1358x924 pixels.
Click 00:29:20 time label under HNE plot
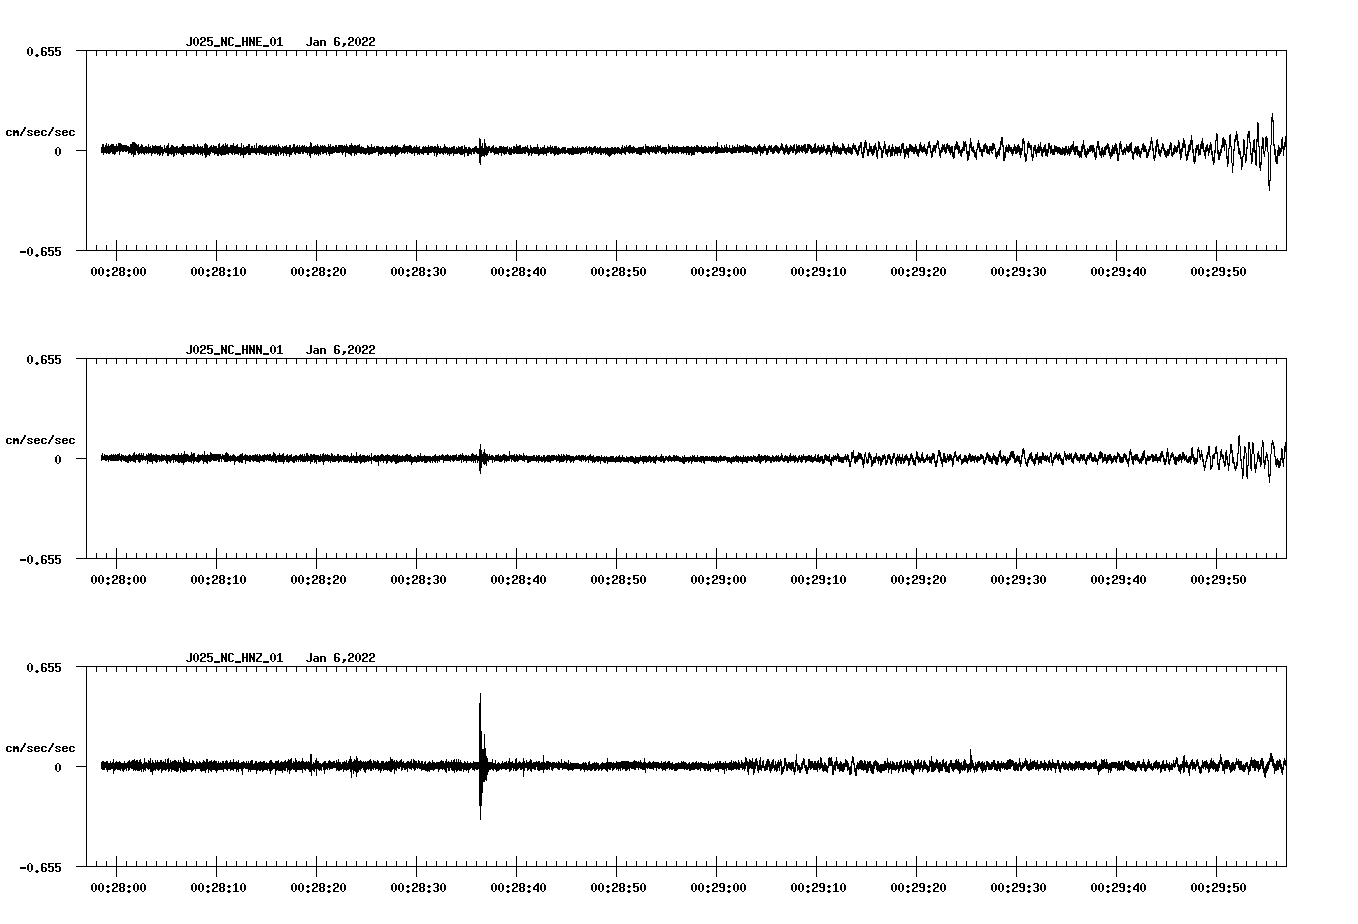[918, 271]
